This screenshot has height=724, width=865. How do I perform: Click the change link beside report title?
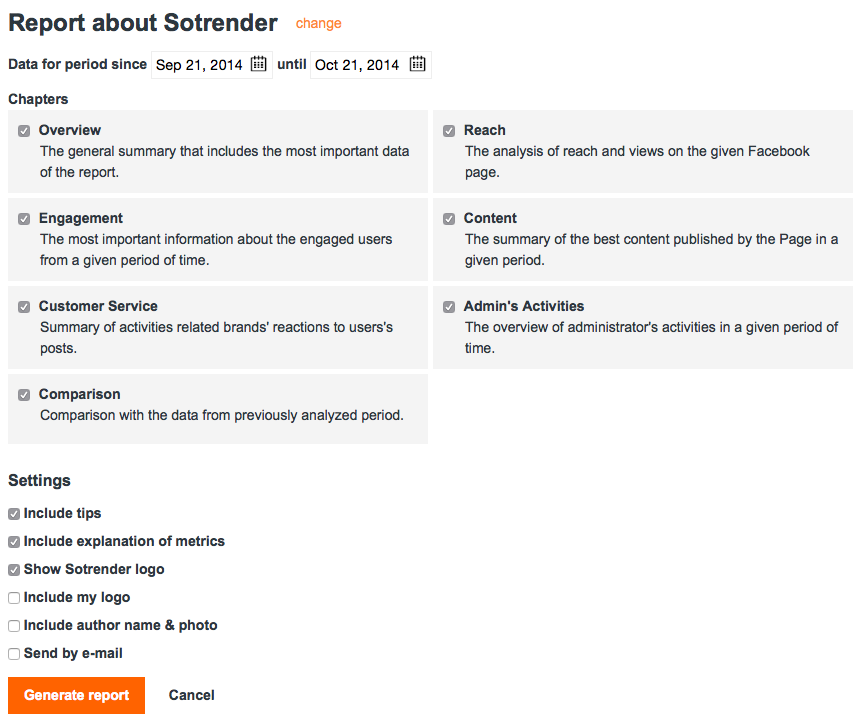(318, 23)
